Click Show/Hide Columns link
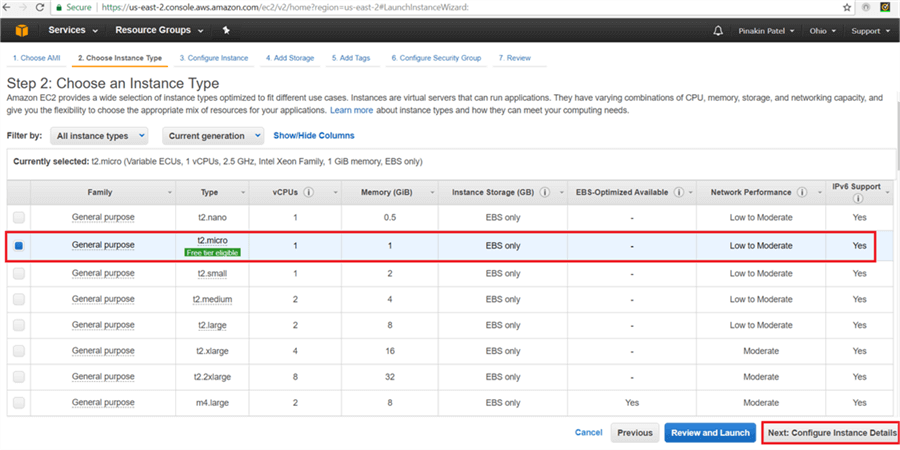 314,136
